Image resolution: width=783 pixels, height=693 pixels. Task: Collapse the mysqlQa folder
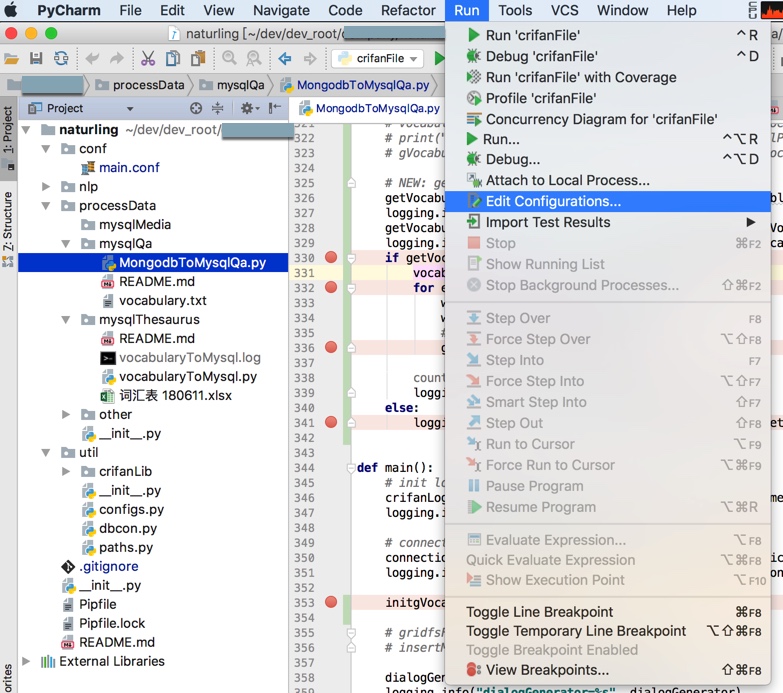(66, 244)
